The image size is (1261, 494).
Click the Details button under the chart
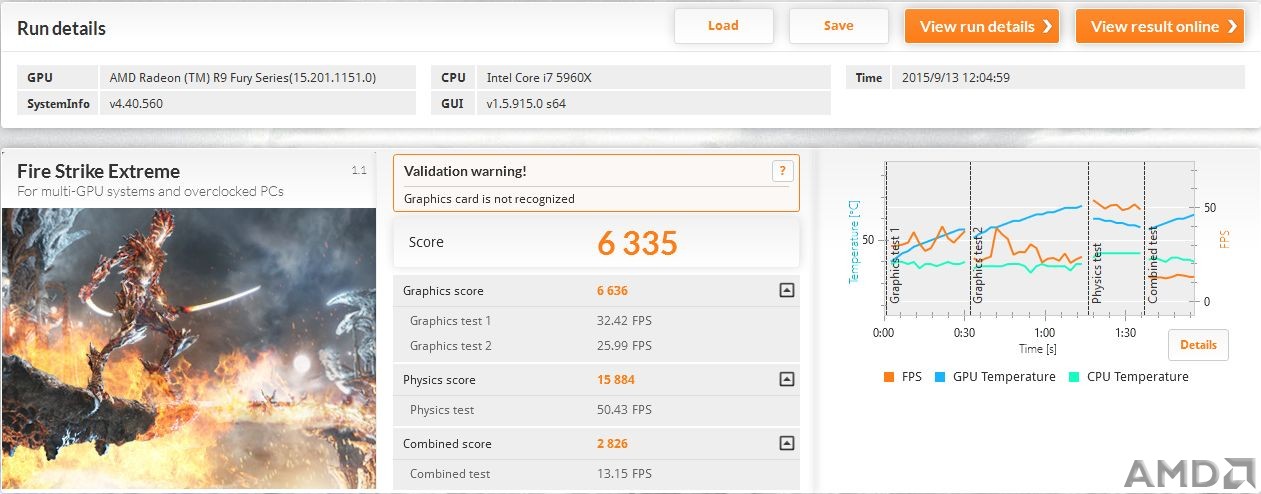(1198, 345)
